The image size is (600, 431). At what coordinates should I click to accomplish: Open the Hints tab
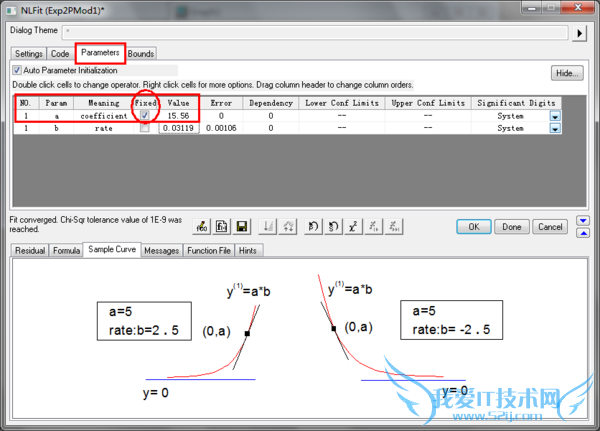coord(248,250)
